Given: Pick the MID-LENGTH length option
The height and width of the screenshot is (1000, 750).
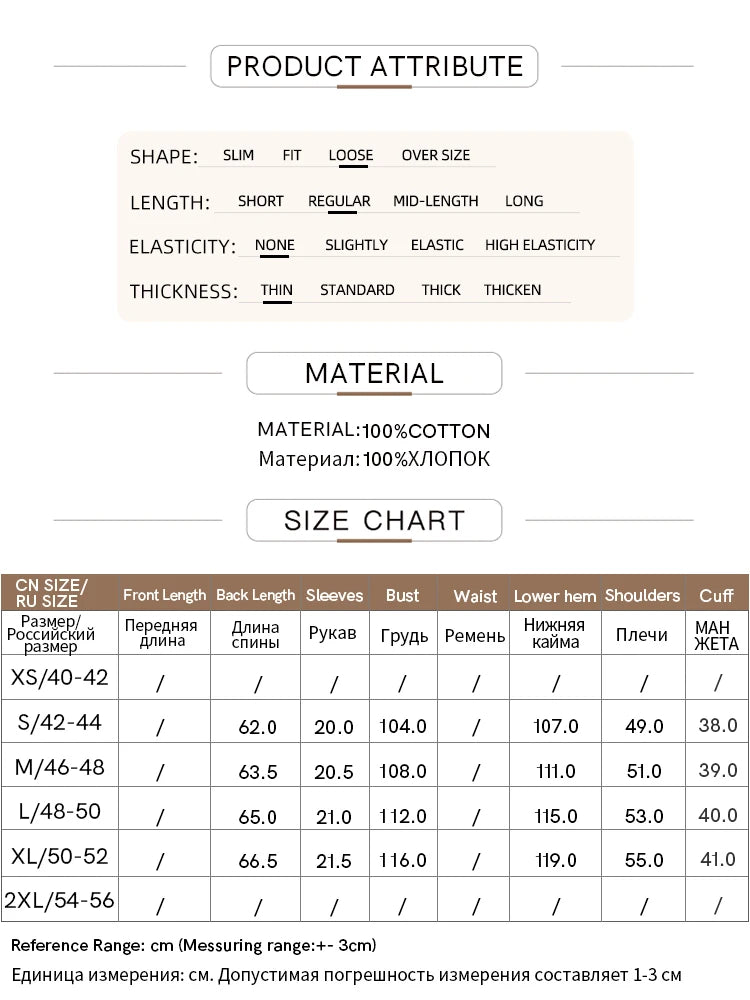Looking at the screenshot, I should tap(435, 201).
